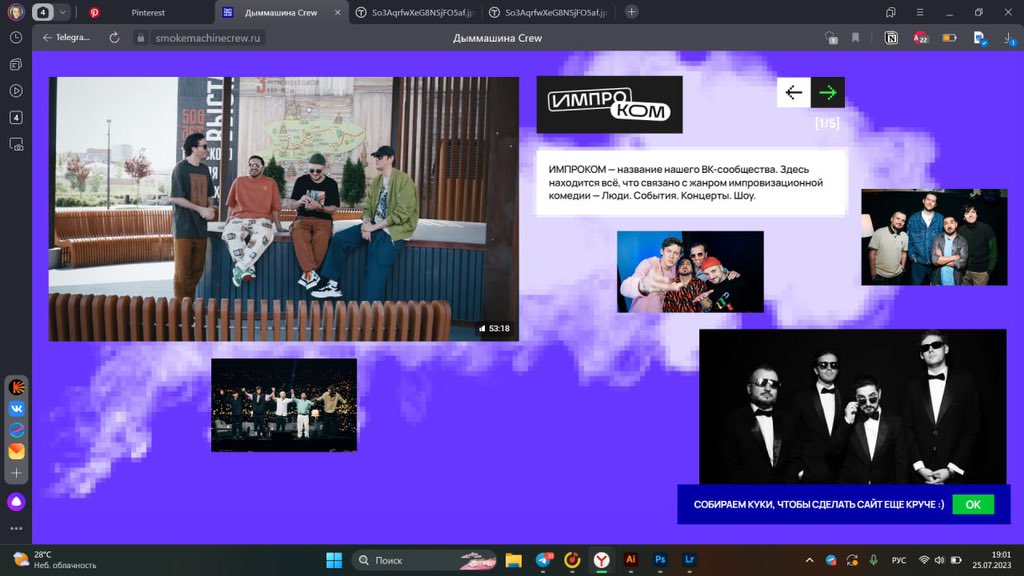
Task: Click the smokemachinecrew.ru address field
Action: tap(208, 38)
